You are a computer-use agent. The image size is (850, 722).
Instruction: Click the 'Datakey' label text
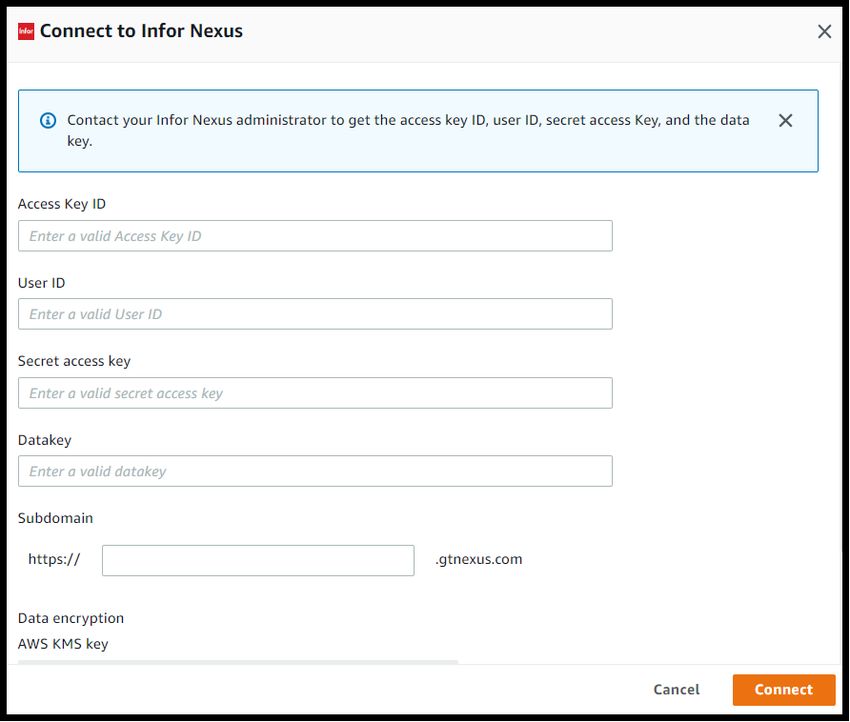[45, 440]
